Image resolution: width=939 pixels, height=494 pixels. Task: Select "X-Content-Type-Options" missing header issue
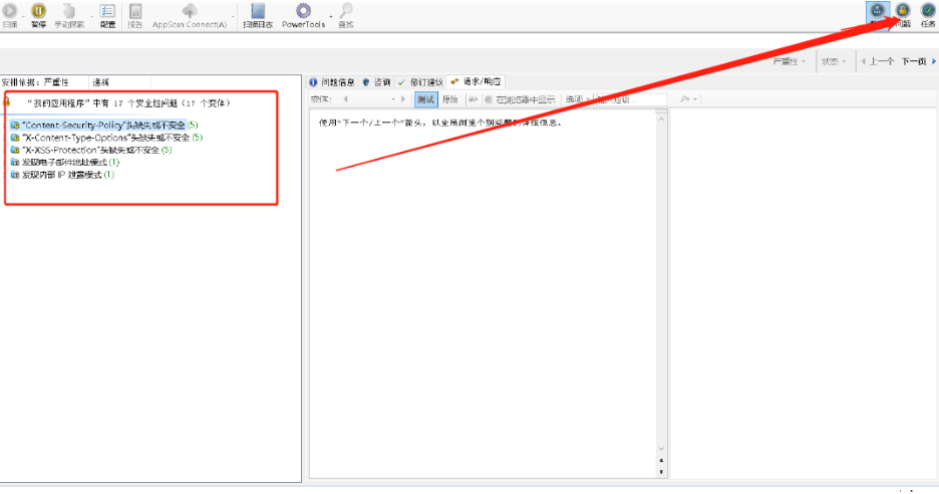point(107,138)
